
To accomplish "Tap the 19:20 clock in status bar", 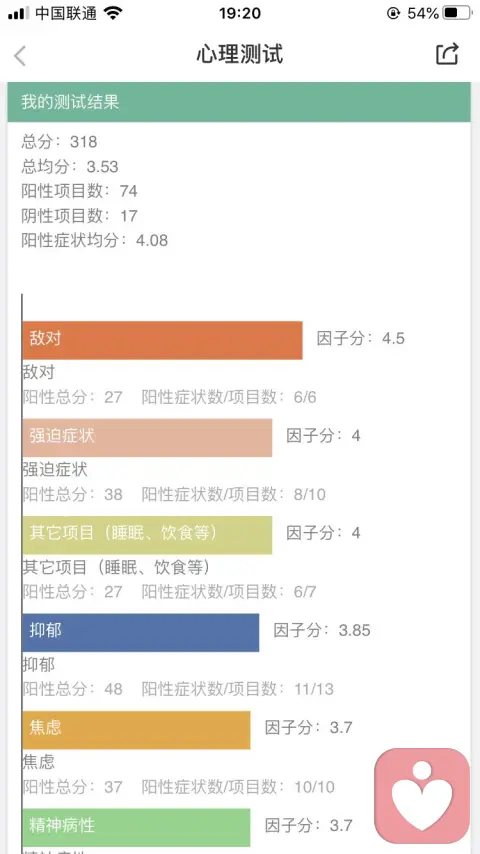I will pyautogui.click(x=240, y=13).
